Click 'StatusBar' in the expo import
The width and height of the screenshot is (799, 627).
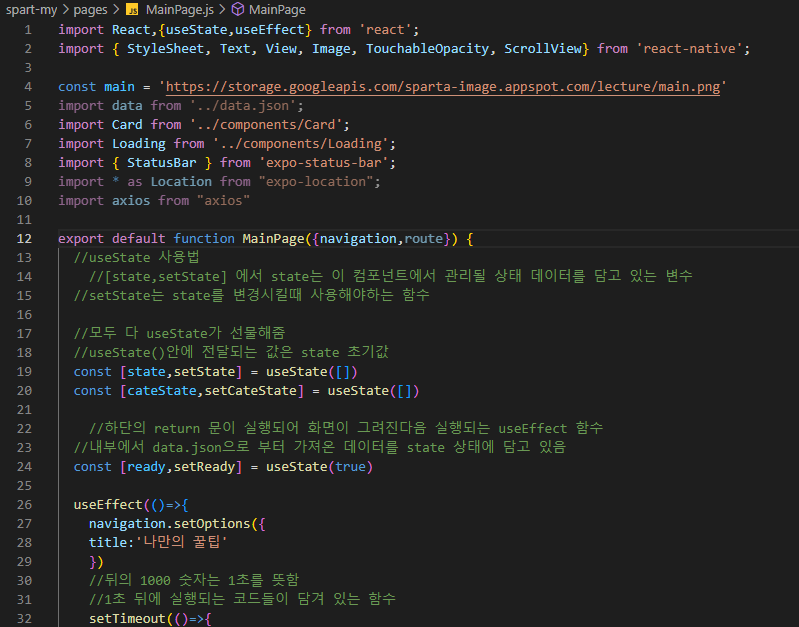[162, 163]
